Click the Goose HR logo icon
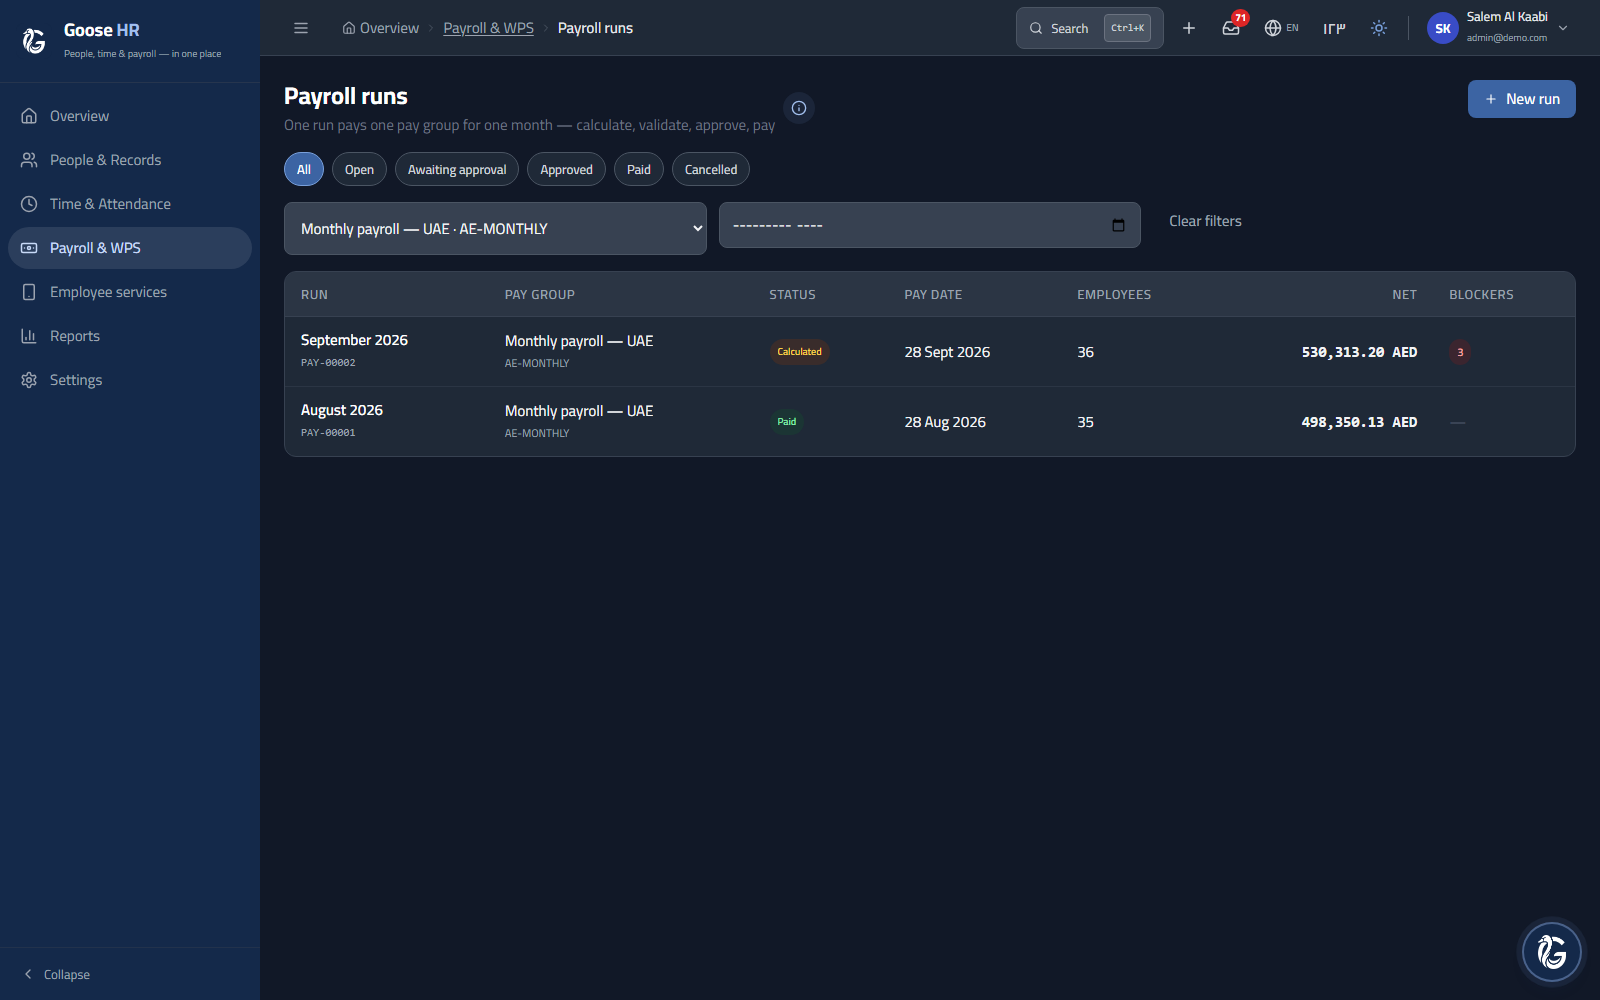 (x=34, y=40)
